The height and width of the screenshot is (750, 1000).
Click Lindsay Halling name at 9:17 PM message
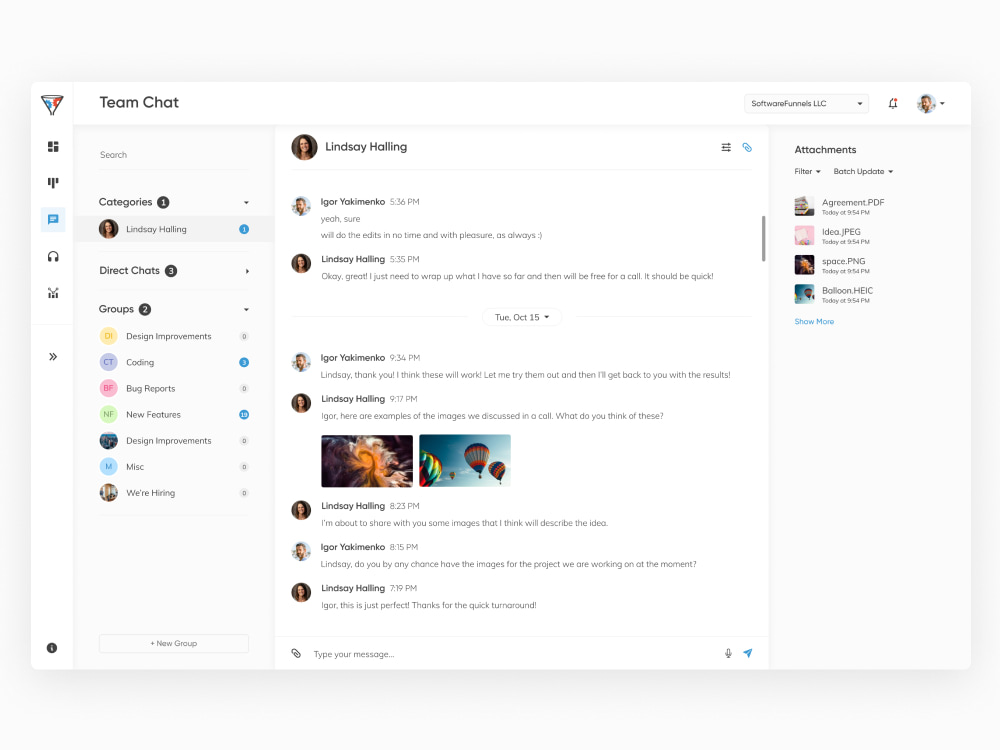click(x=353, y=399)
